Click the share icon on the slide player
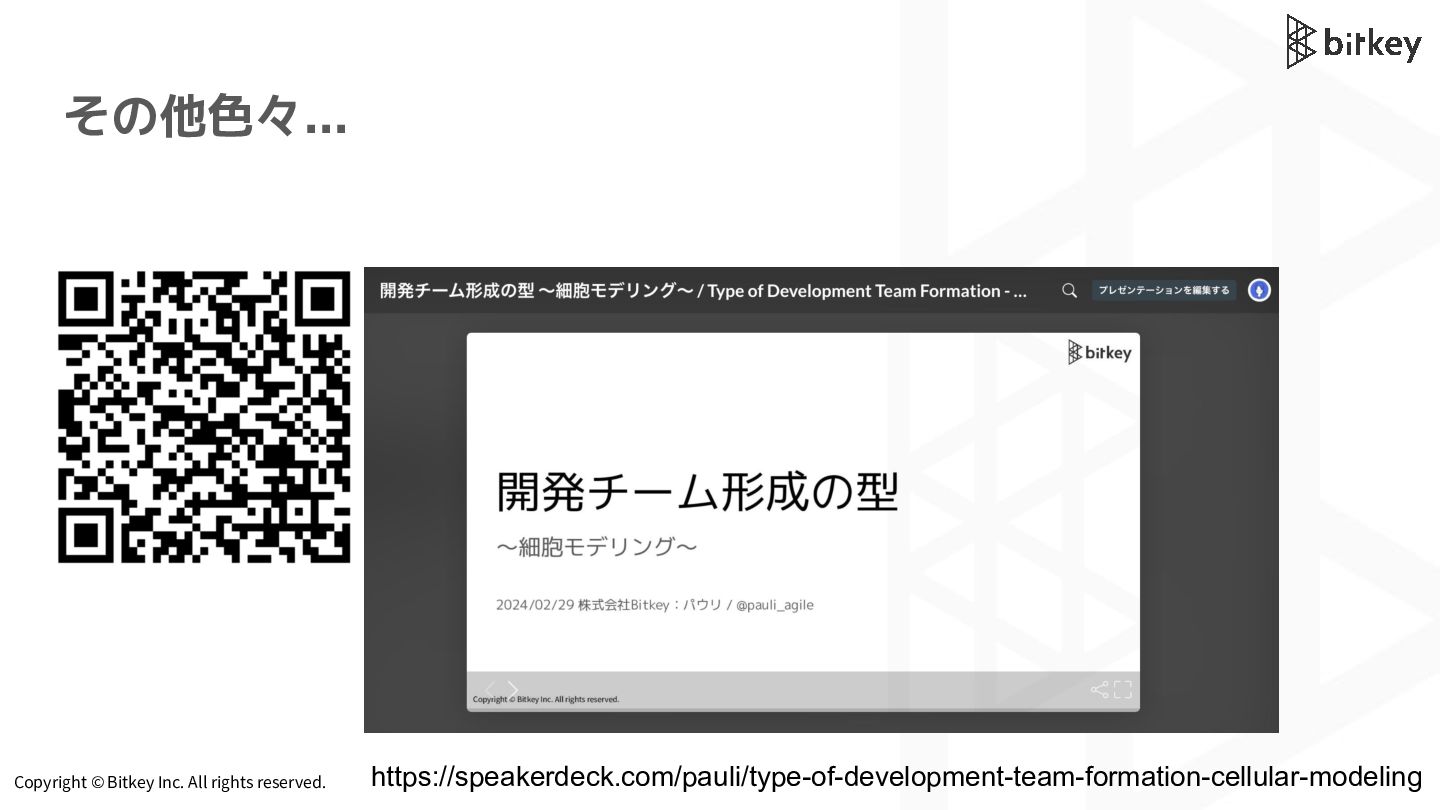Screen dimensions: 1440x810 pyautogui.click(x=1099, y=689)
